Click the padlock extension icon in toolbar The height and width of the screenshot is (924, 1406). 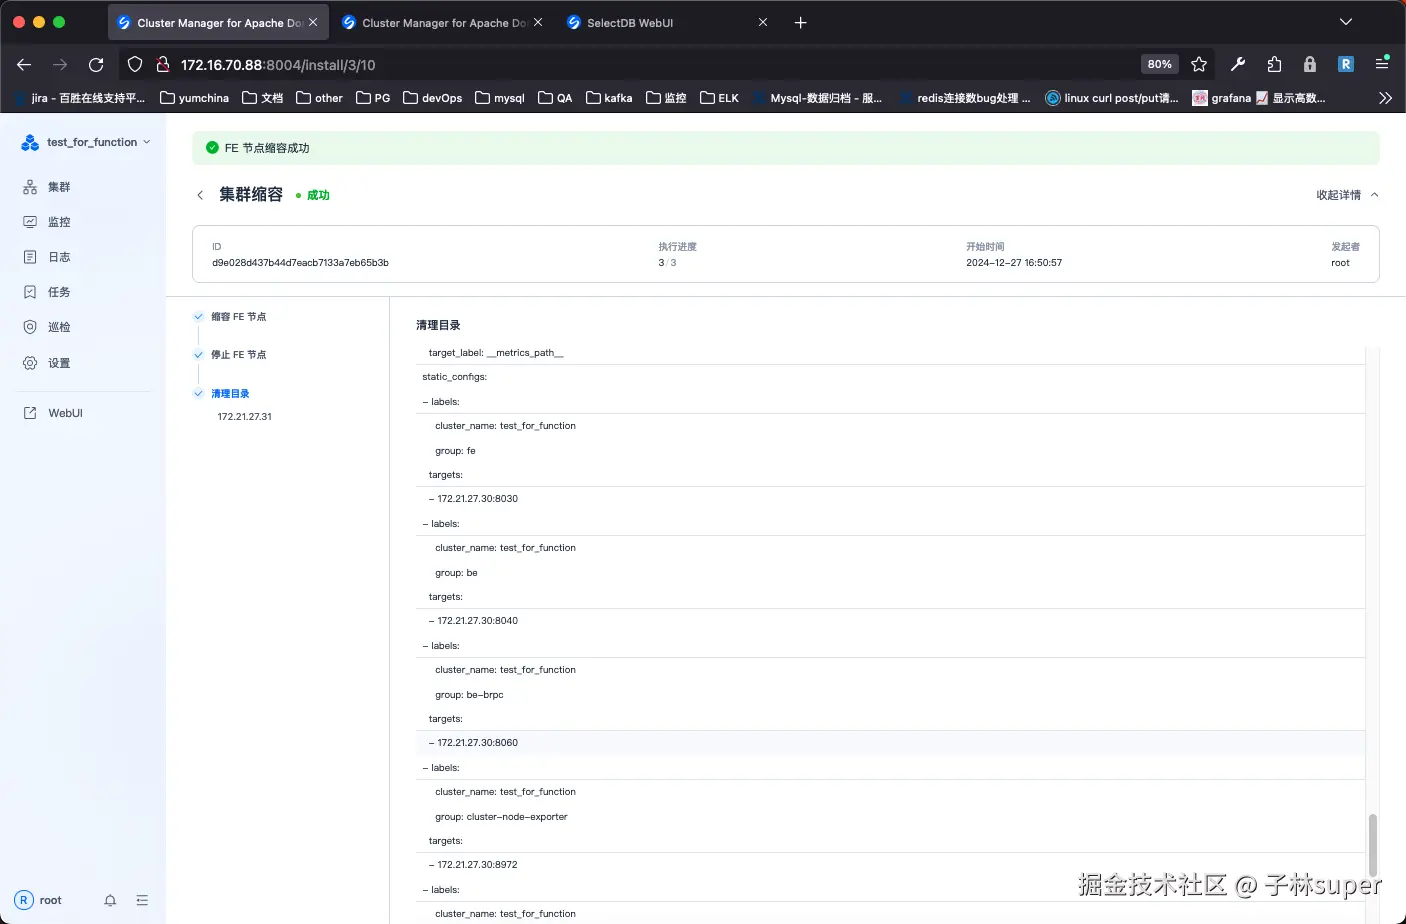pyautogui.click(x=1310, y=64)
